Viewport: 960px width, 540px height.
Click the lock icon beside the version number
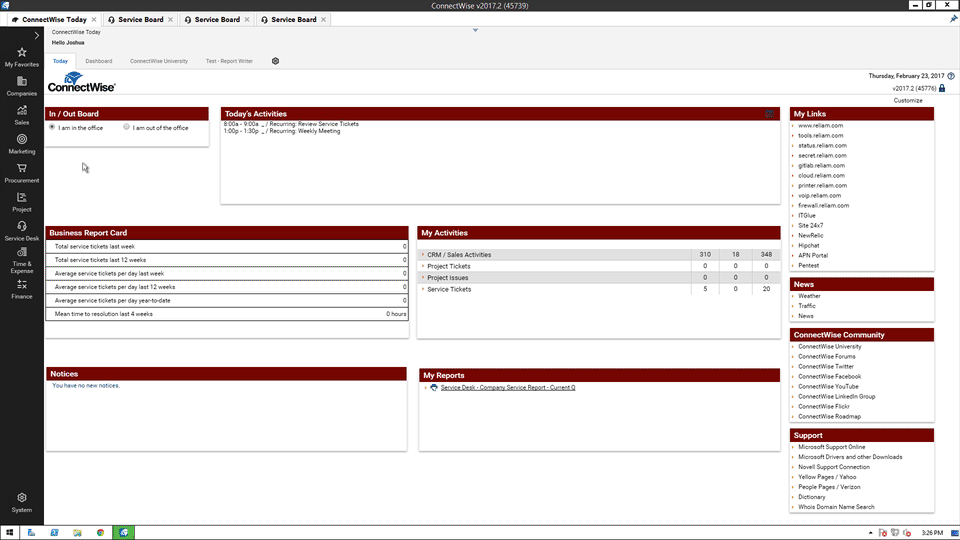coord(942,88)
